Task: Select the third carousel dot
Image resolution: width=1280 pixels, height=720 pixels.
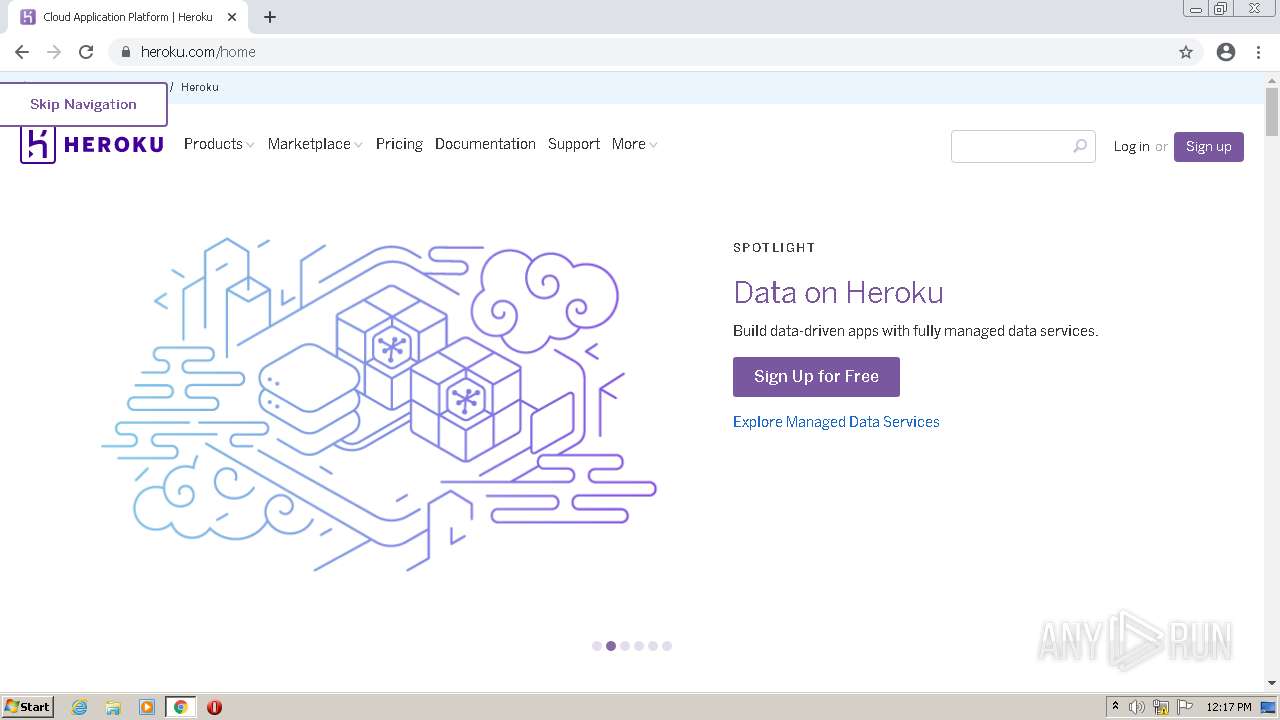Action: tap(625, 646)
